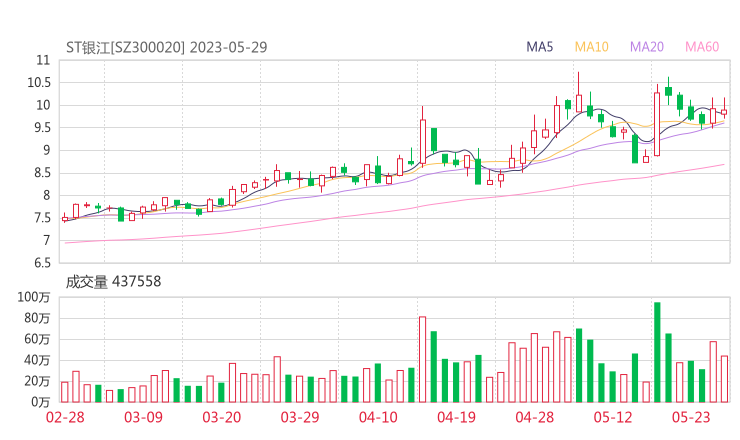
Task: Click the 04-28 date axis marker
Action: [535, 418]
